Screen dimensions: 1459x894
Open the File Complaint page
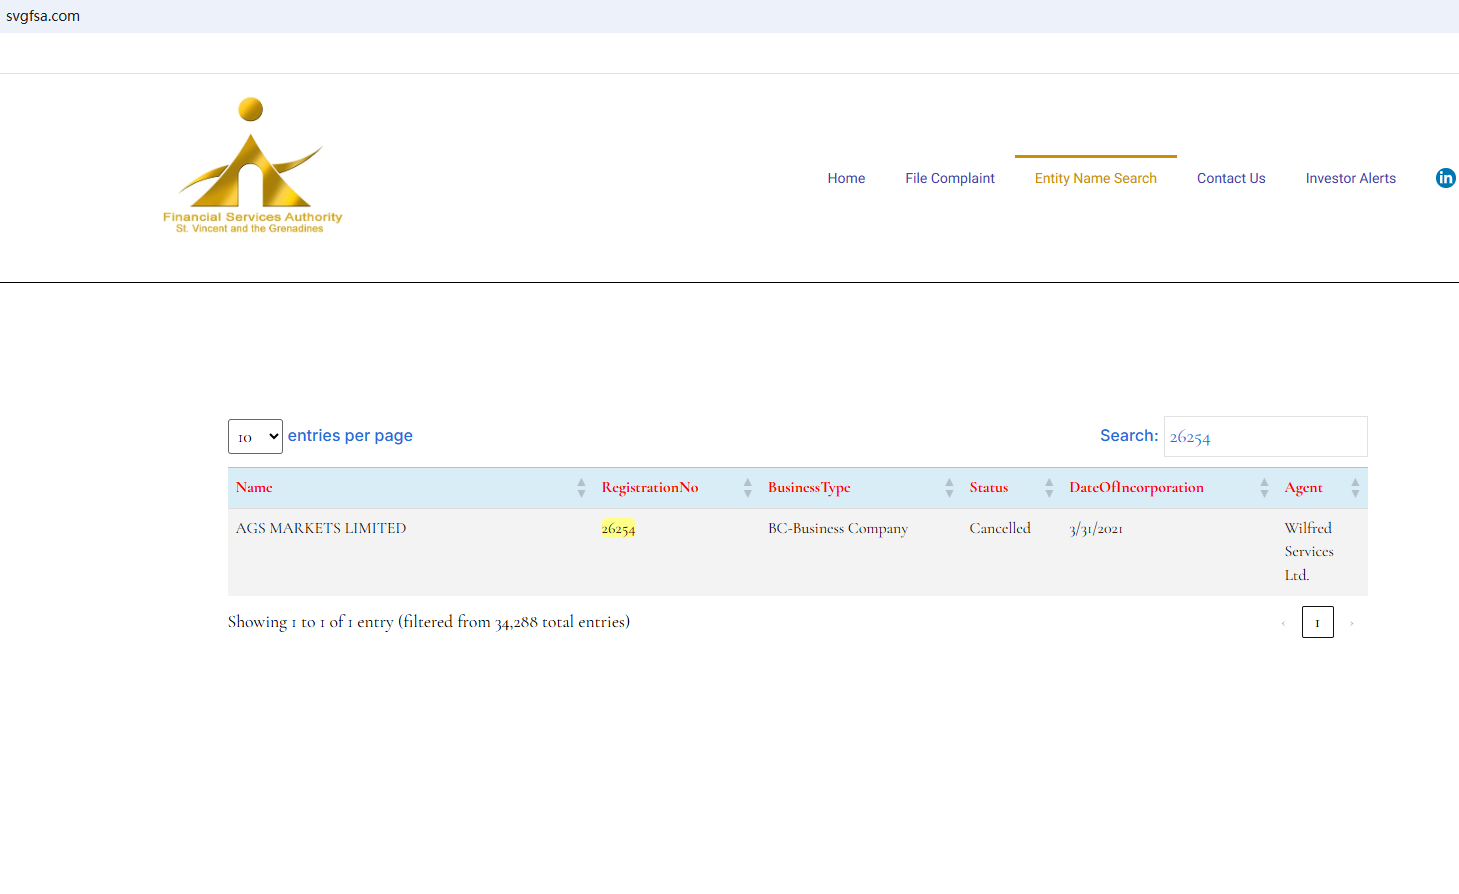(949, 178)
